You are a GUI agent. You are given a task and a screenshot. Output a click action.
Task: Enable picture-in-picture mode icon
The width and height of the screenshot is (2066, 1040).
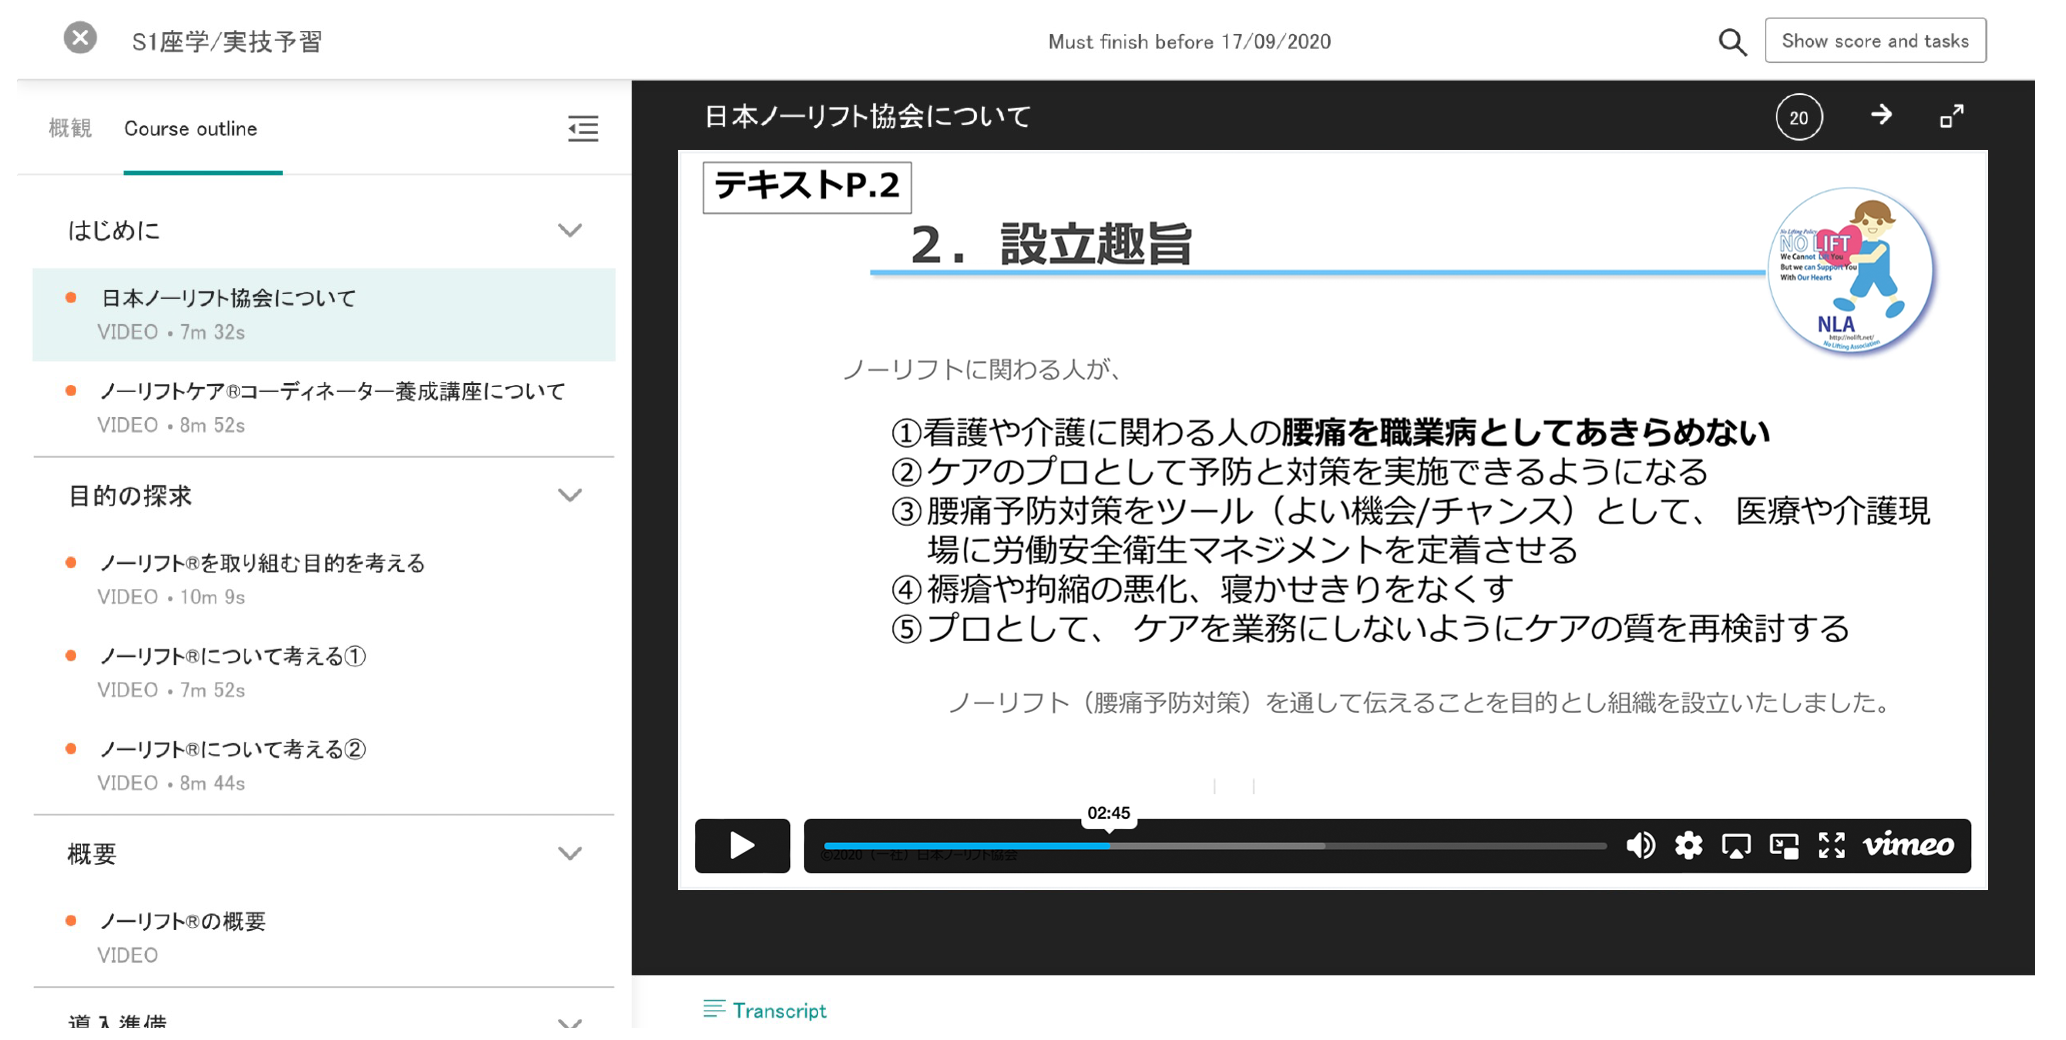[1784, 846]
